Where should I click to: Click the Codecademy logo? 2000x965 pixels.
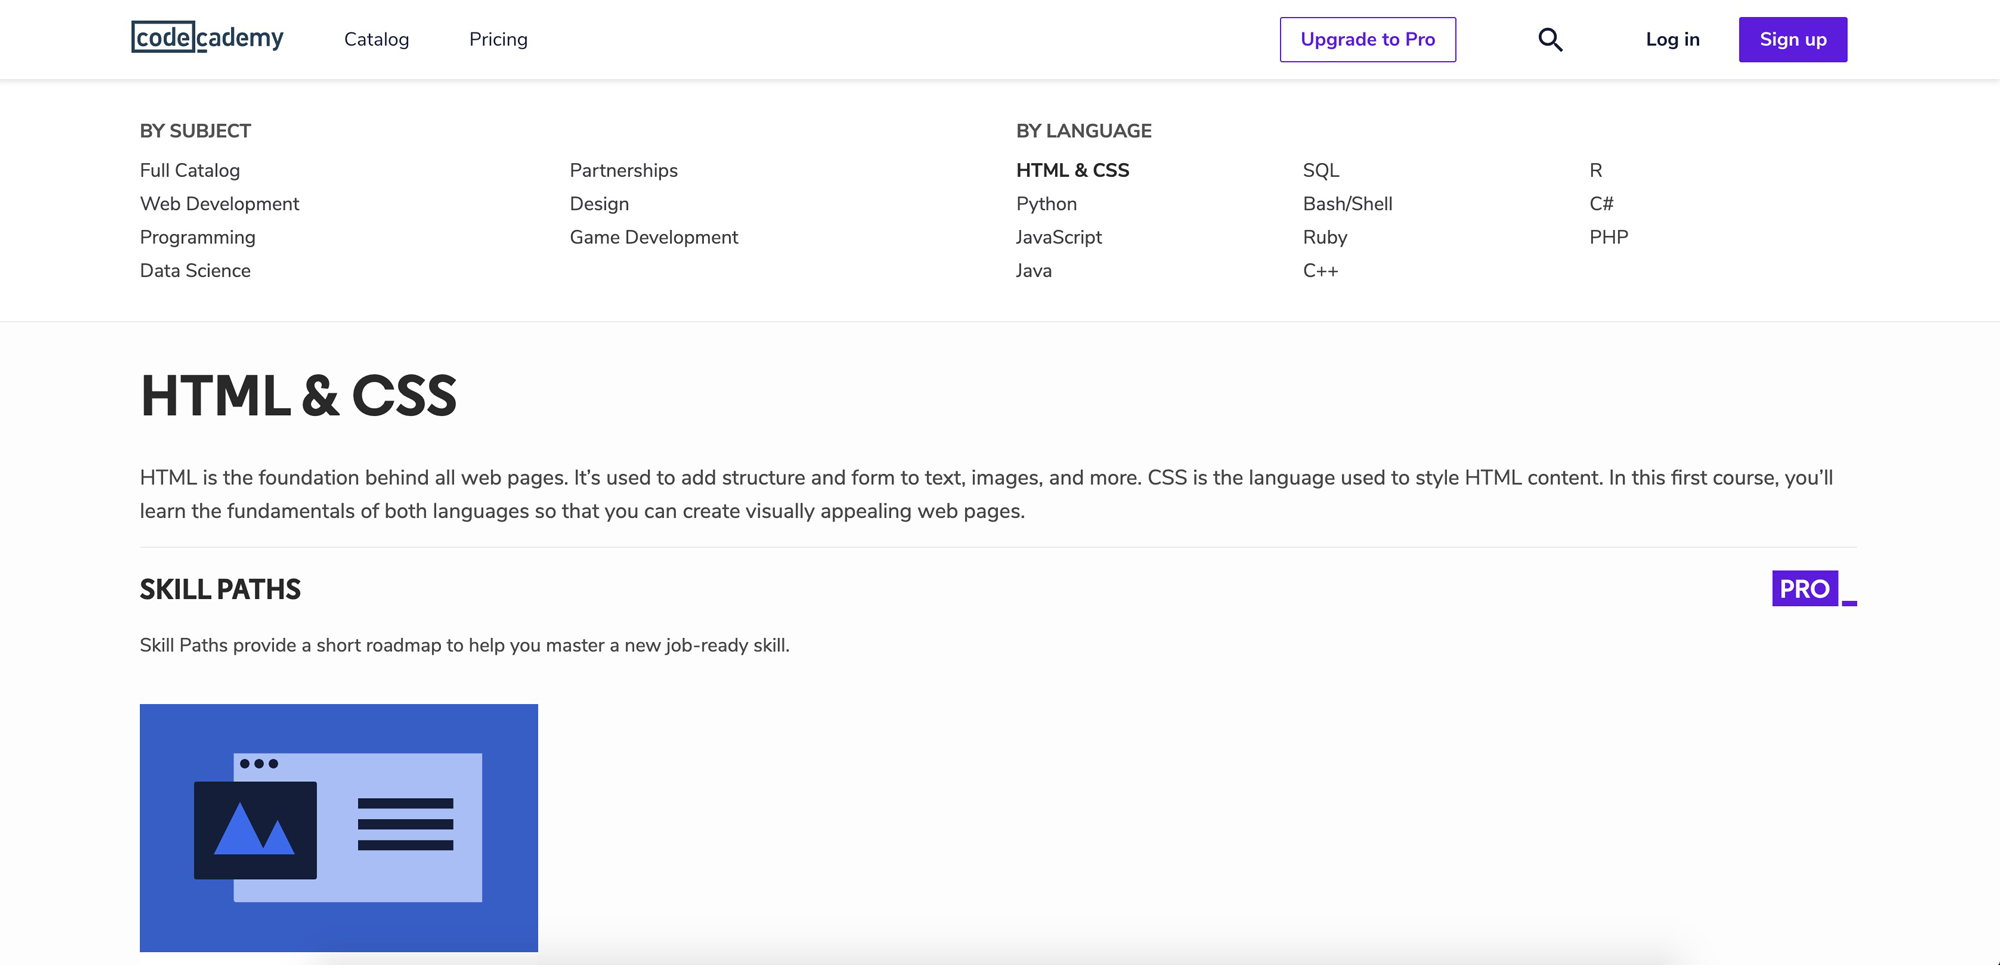coord(207,38)
